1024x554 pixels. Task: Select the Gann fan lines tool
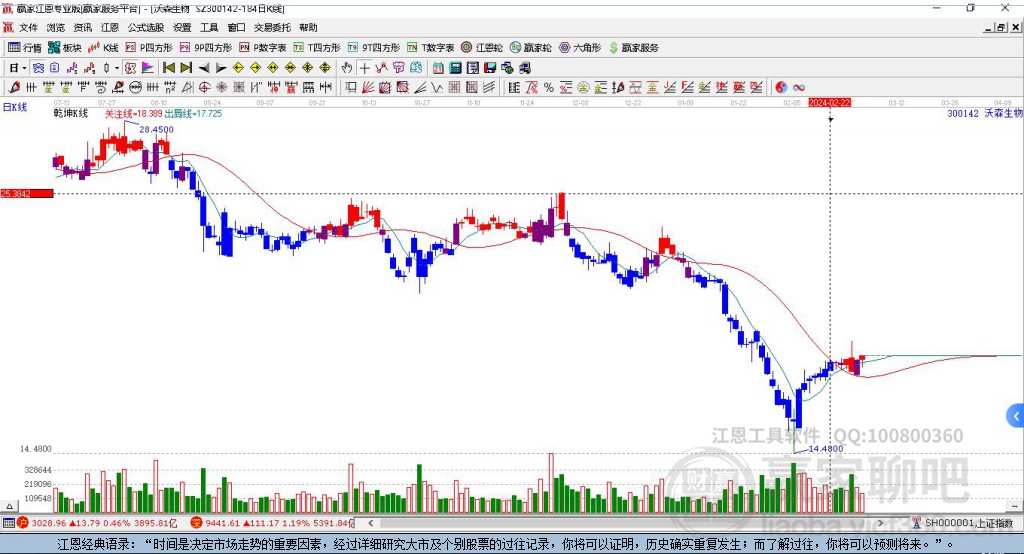[x=368, y=87]
